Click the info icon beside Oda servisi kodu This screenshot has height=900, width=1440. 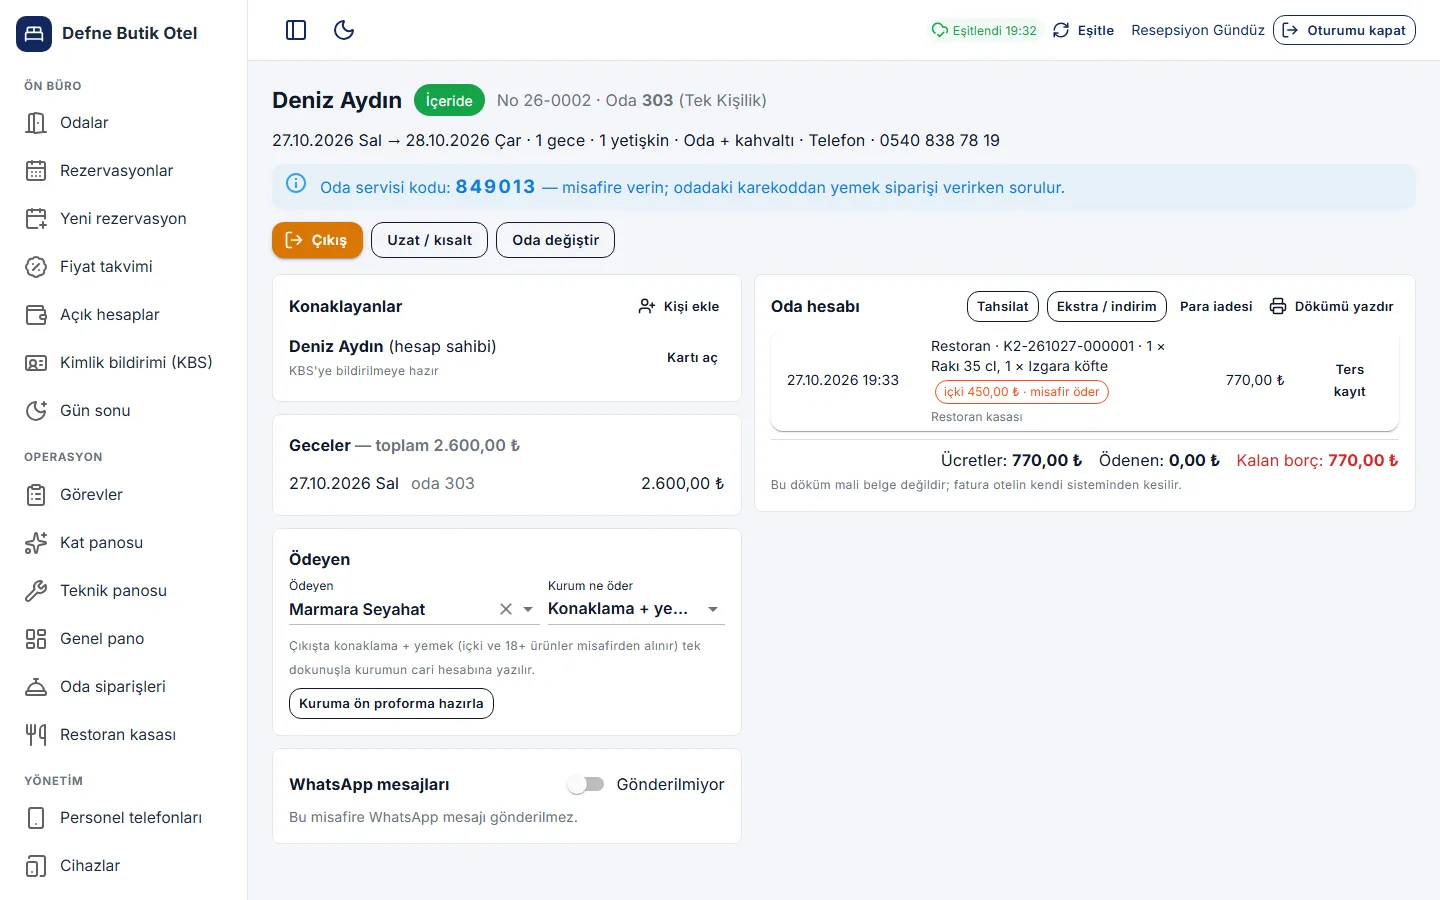[296, 183]
